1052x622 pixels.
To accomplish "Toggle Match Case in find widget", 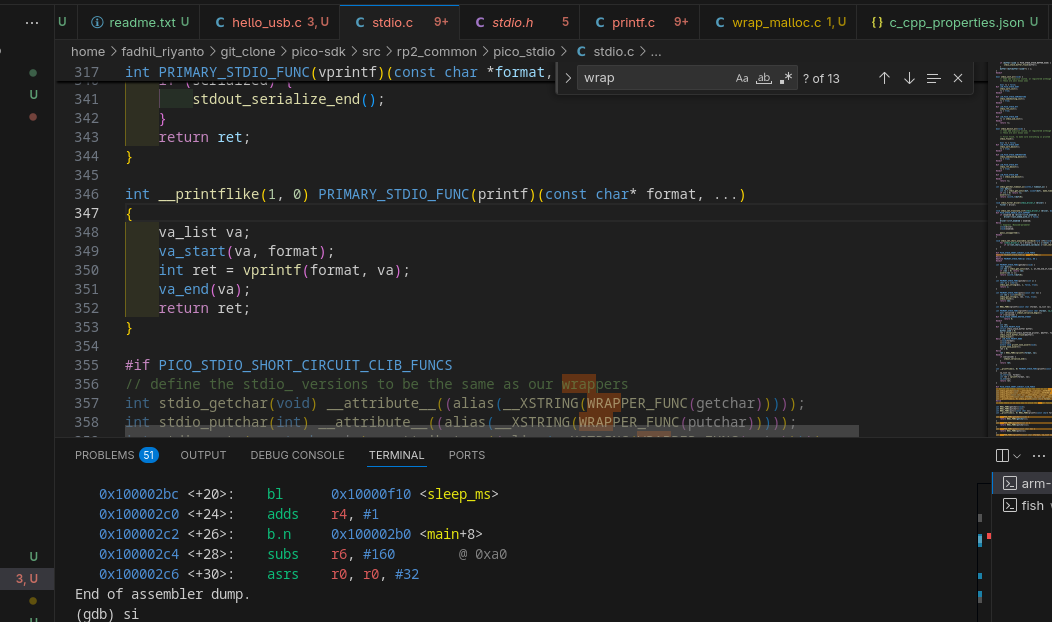I will [x=742, y=78].
